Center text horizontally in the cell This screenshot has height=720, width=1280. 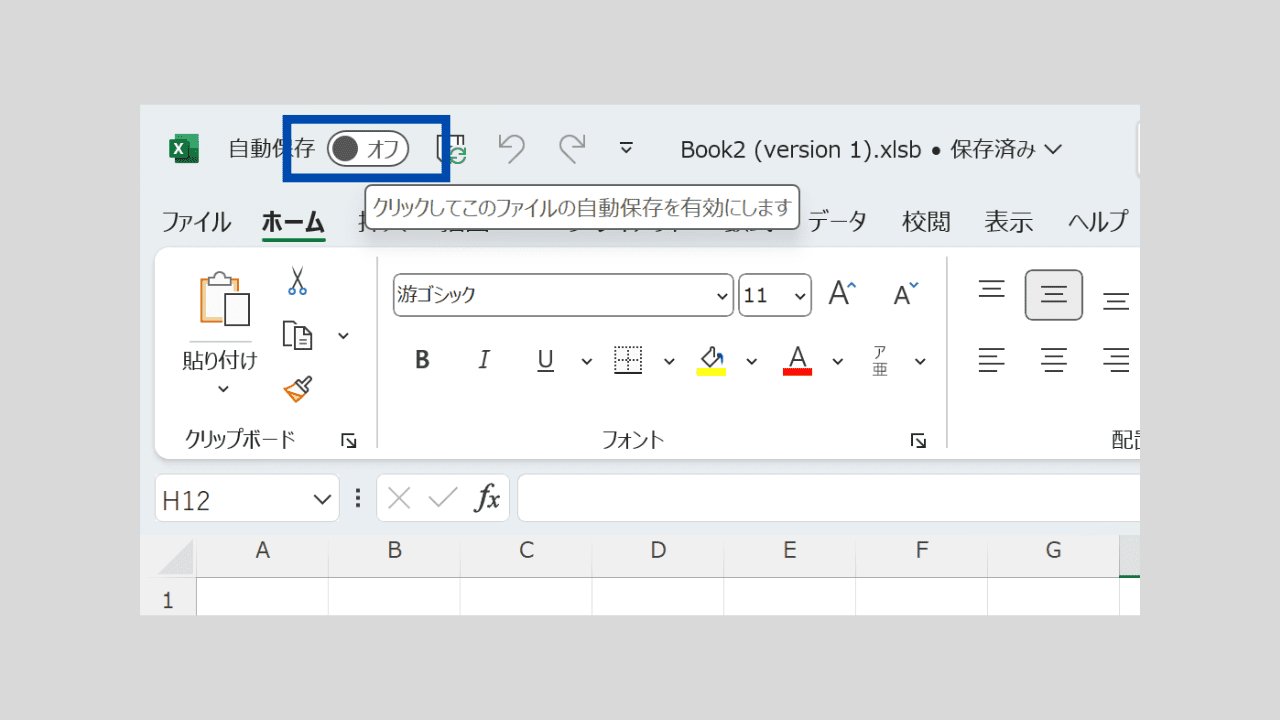[1054, 360]
